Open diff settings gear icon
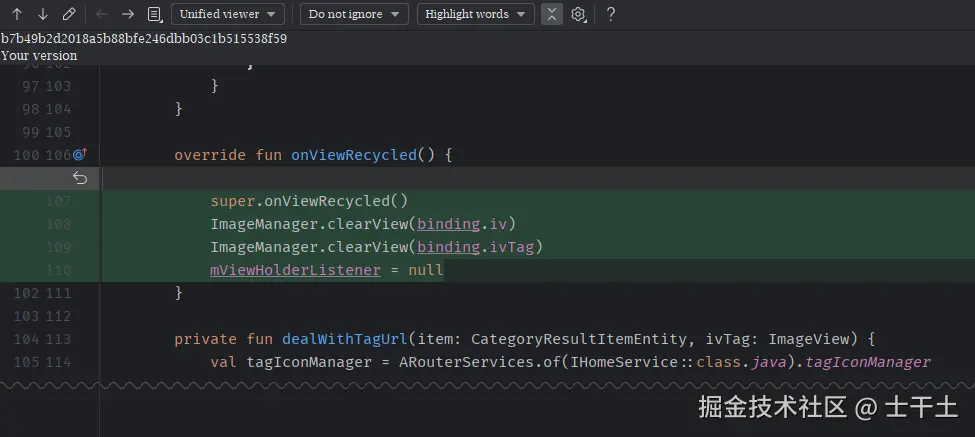Image resolution: width=975 pixels, height=437 pixels. coord(578,14)
